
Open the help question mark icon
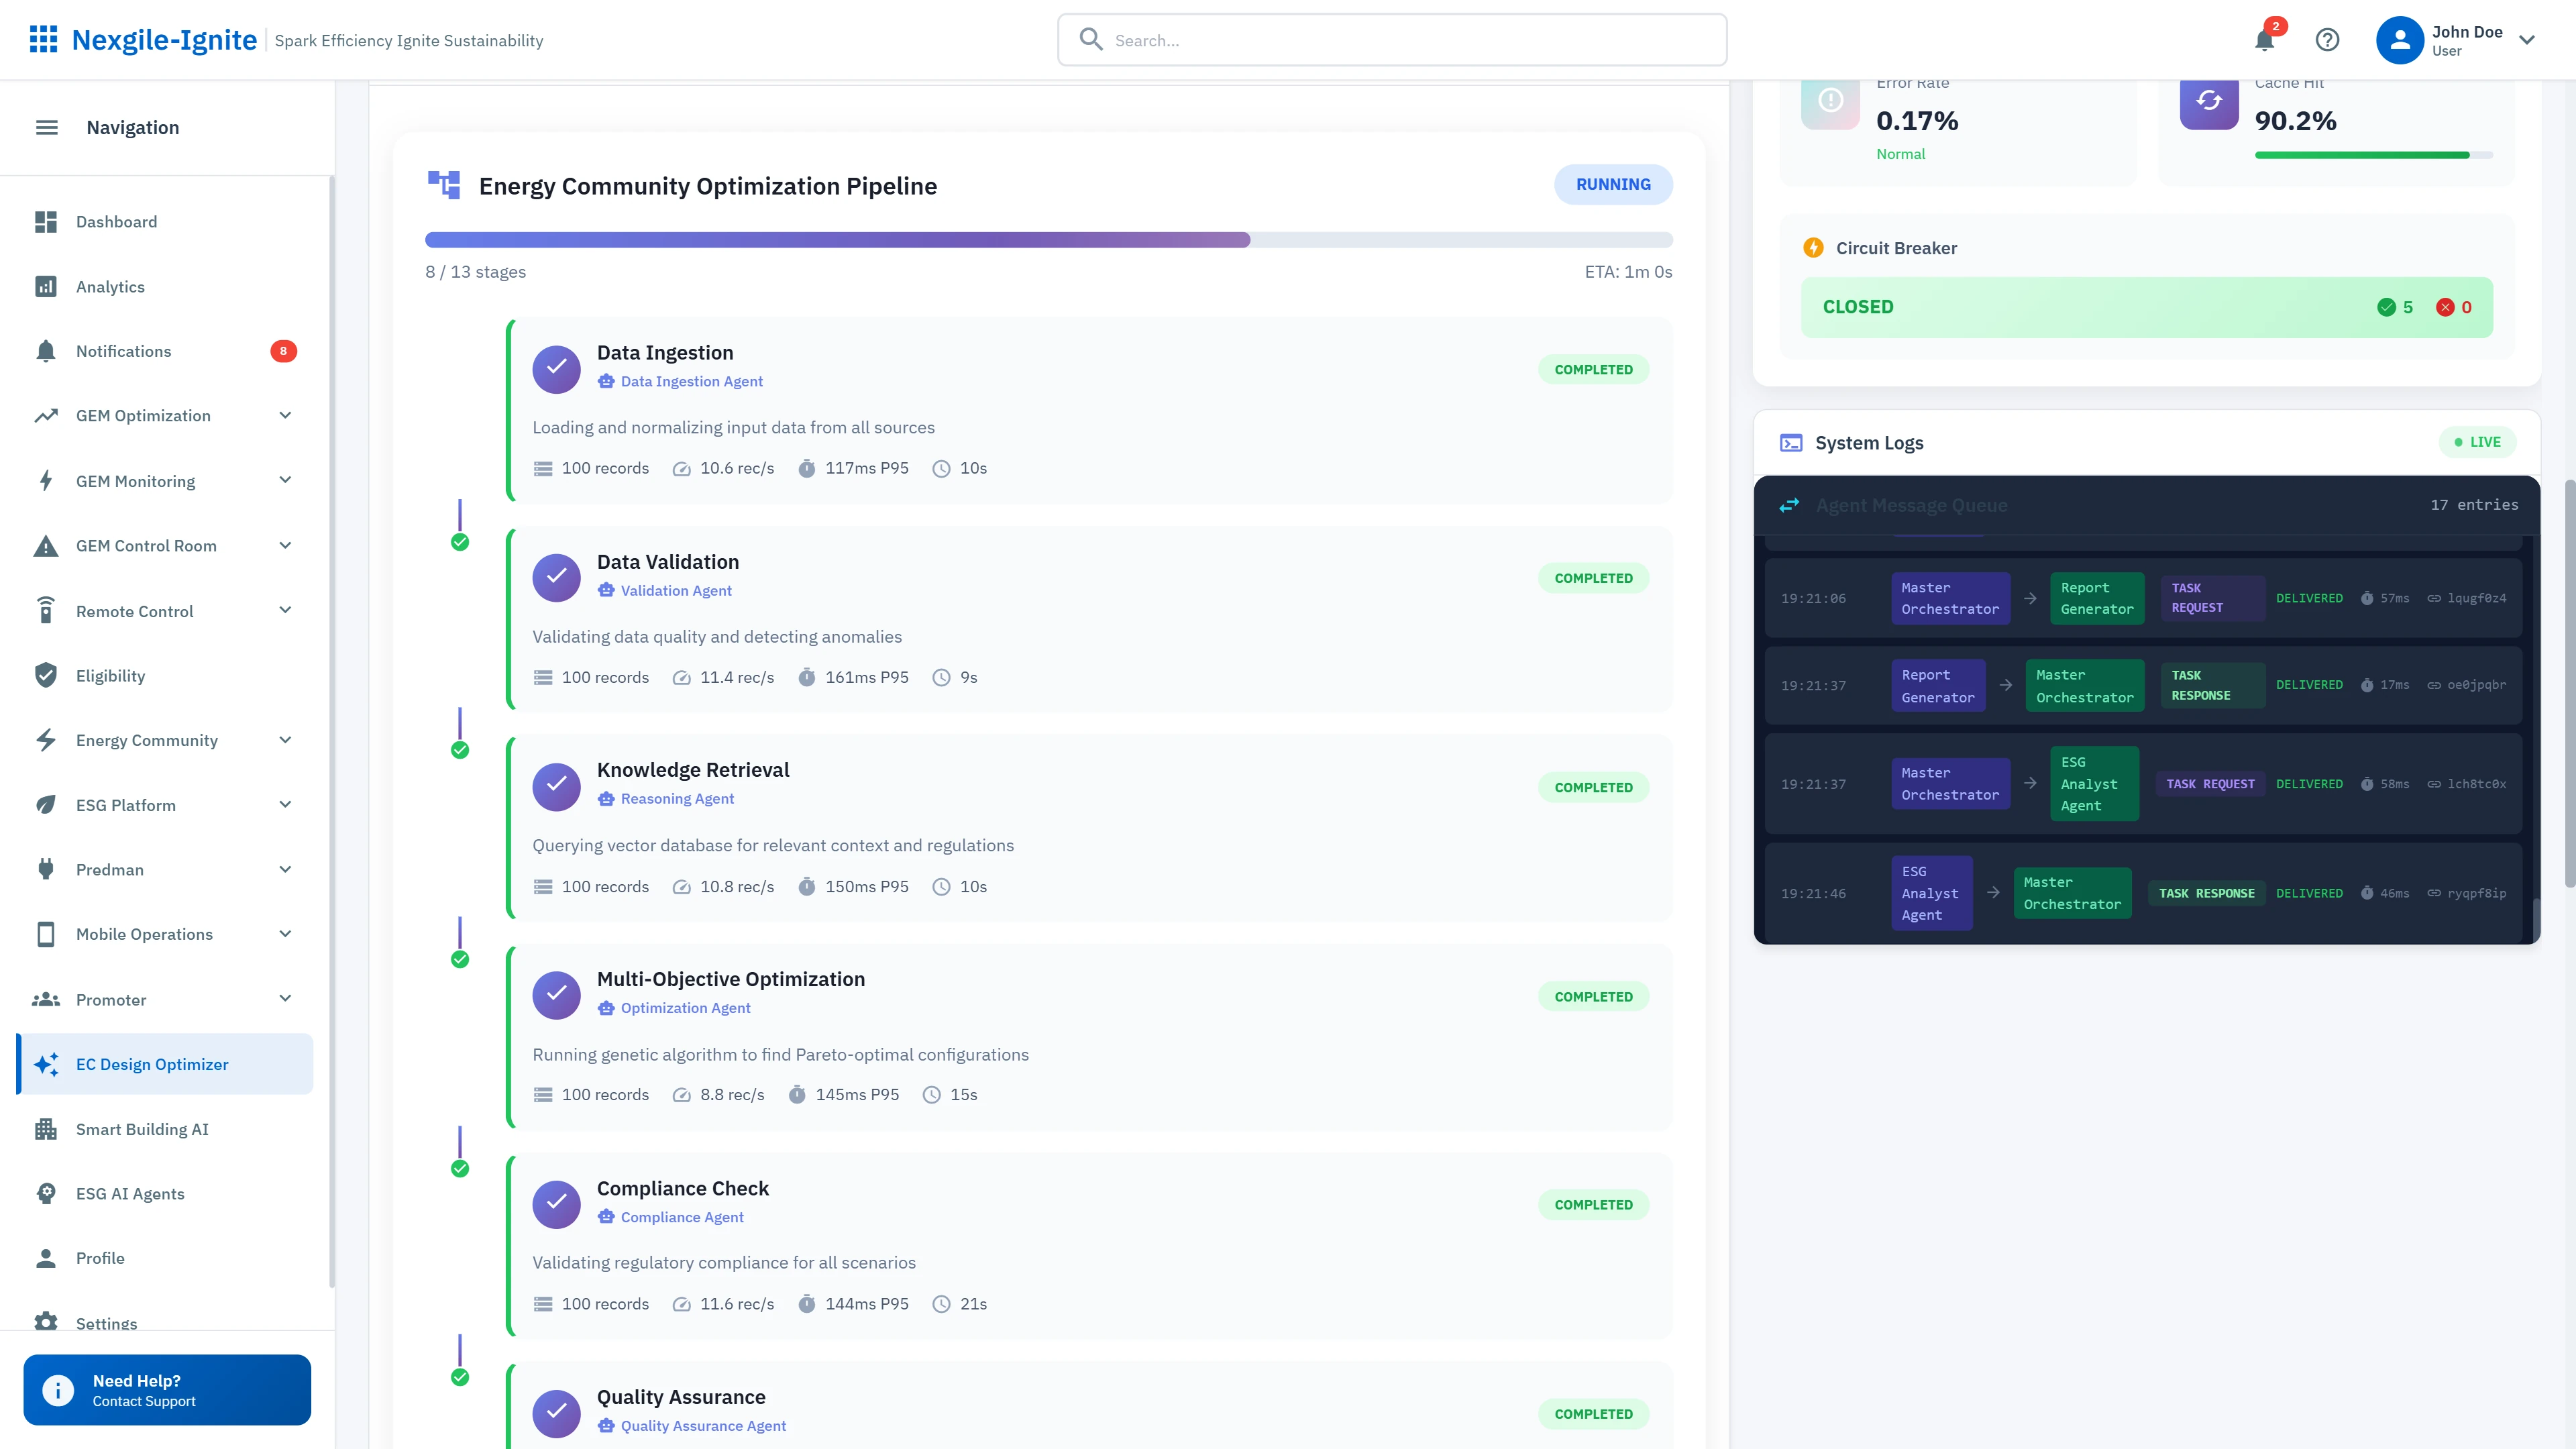[x=2327, y=40]
